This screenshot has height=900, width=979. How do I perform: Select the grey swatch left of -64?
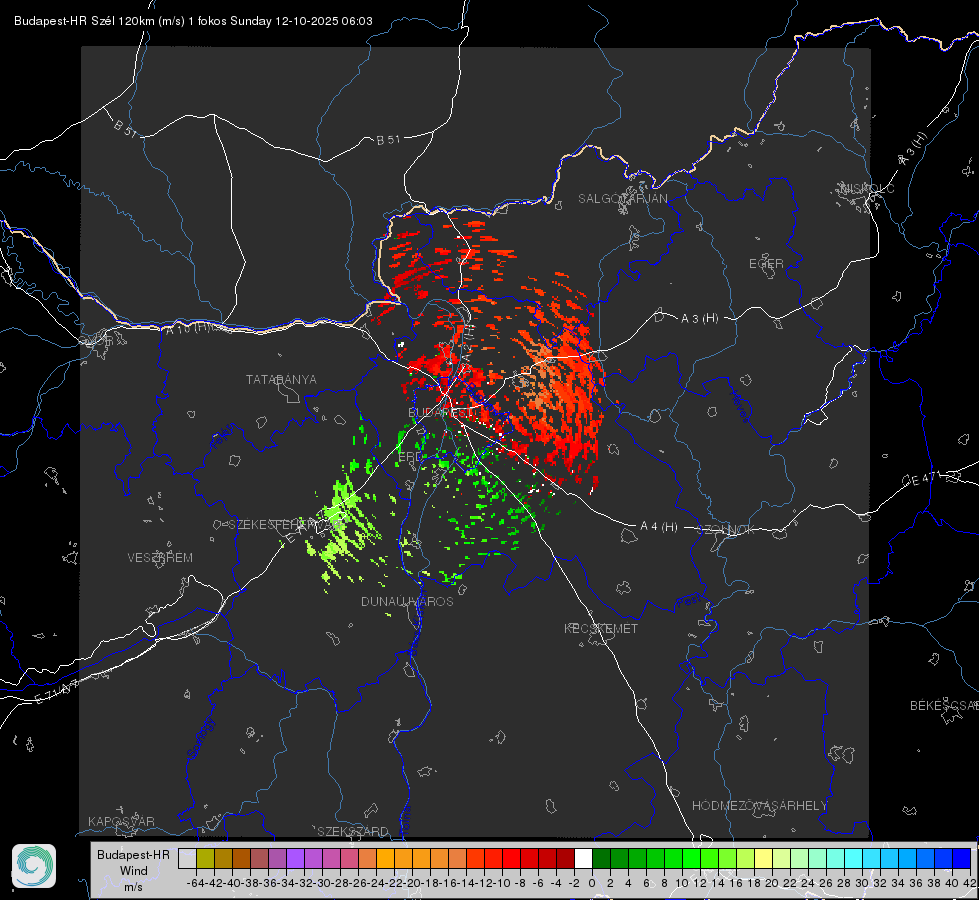pos(187,858)
